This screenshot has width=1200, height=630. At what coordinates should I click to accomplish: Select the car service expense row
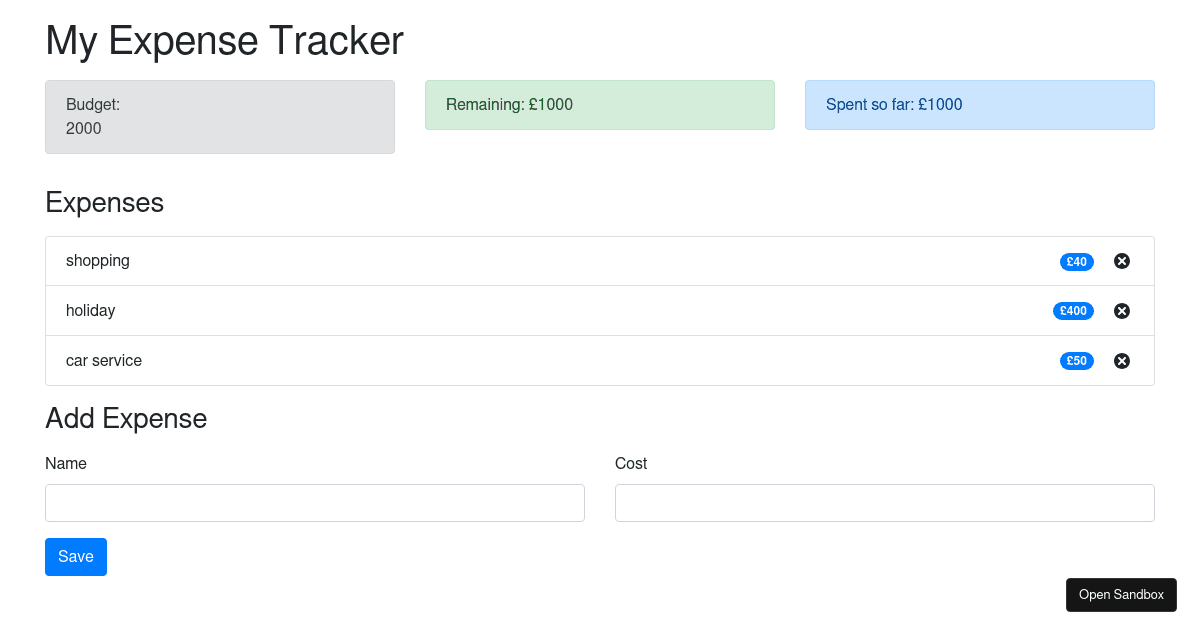(x=500, y=360)
